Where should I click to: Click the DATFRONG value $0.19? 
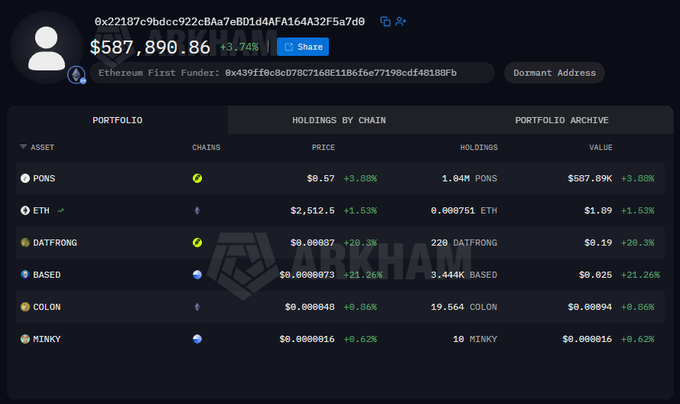pyautogui.click(x=598, y=242)
